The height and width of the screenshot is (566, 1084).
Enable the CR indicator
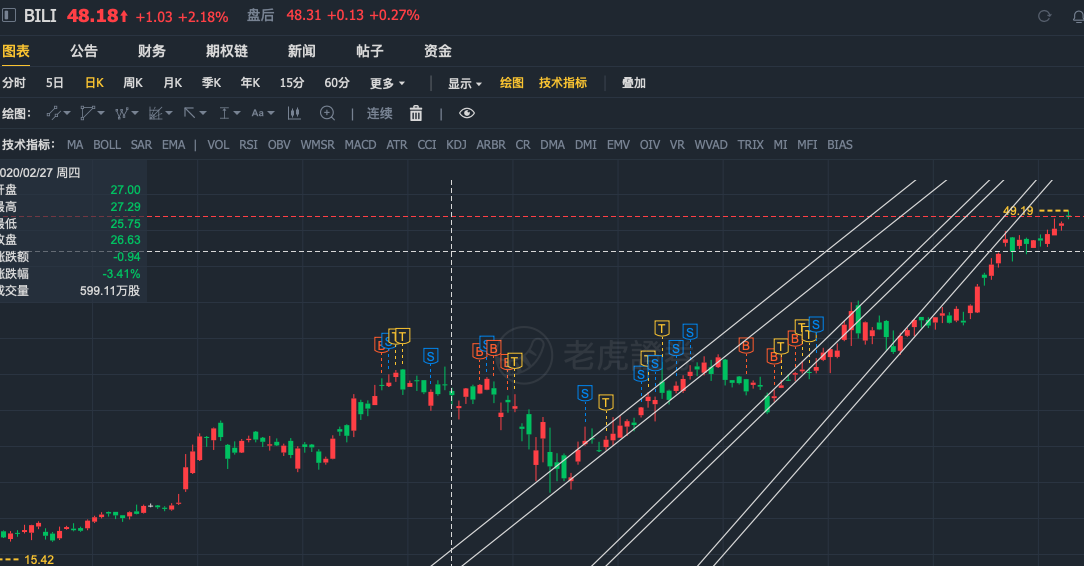pos(523,145)
